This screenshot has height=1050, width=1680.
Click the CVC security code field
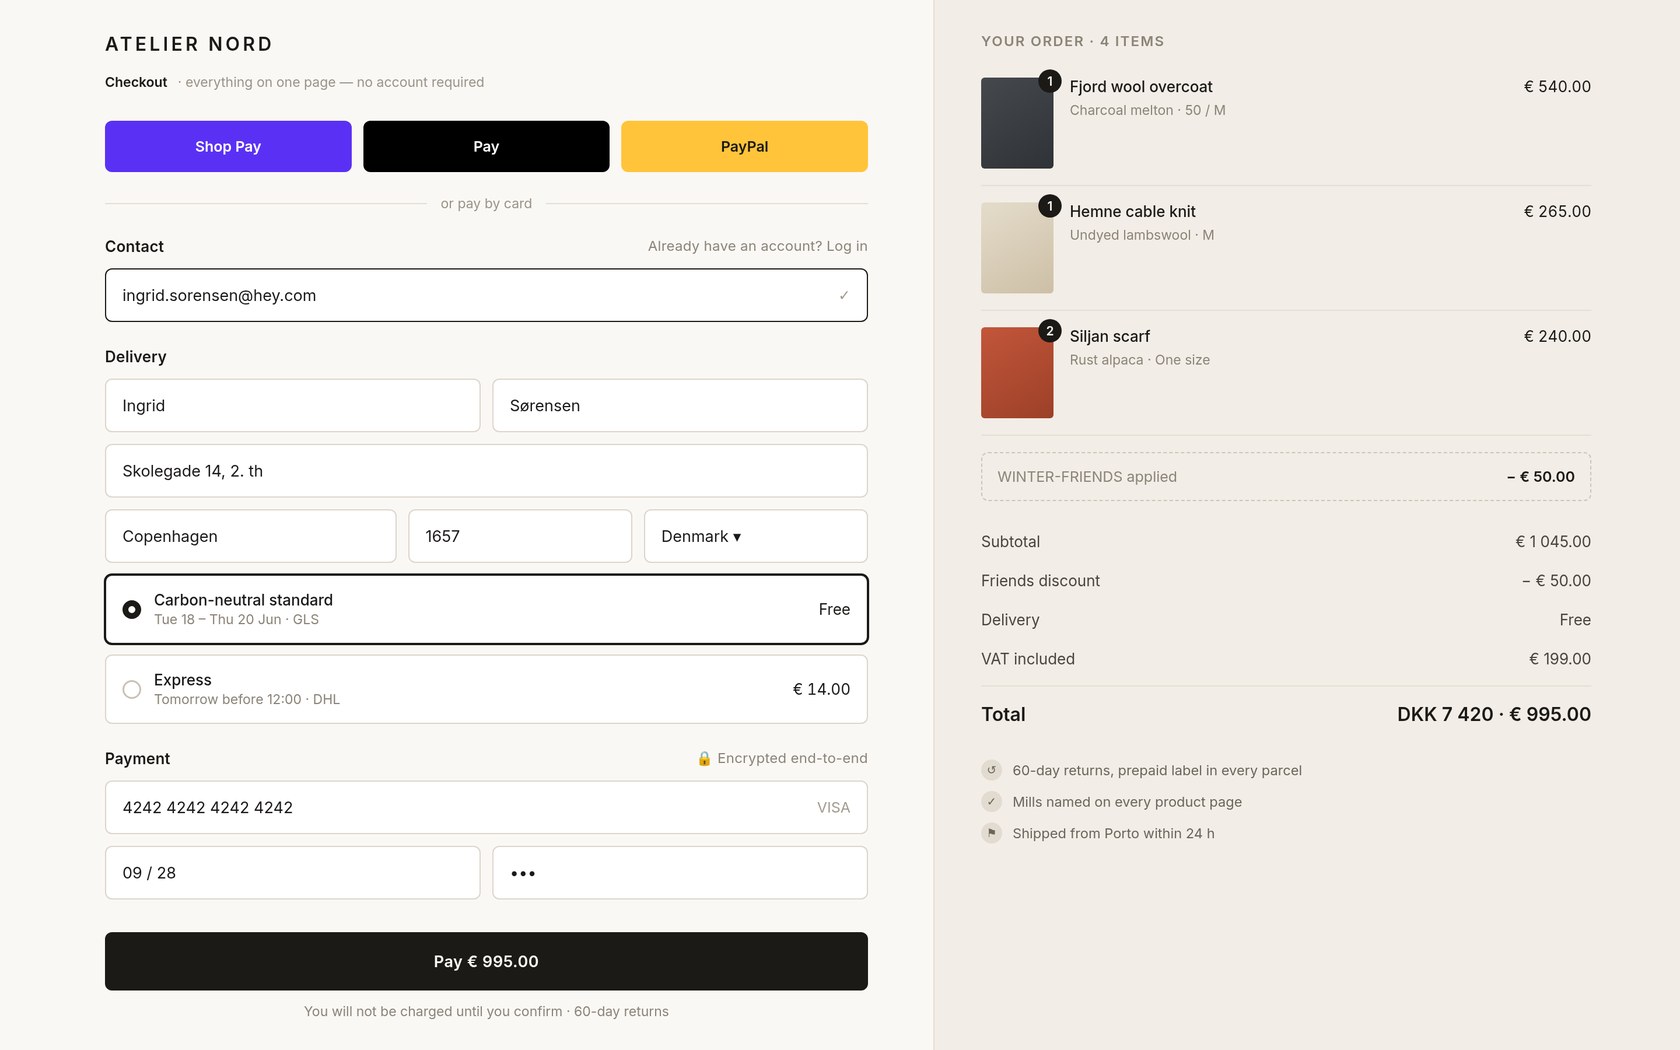pyautogui.click(x=679, y=872)
